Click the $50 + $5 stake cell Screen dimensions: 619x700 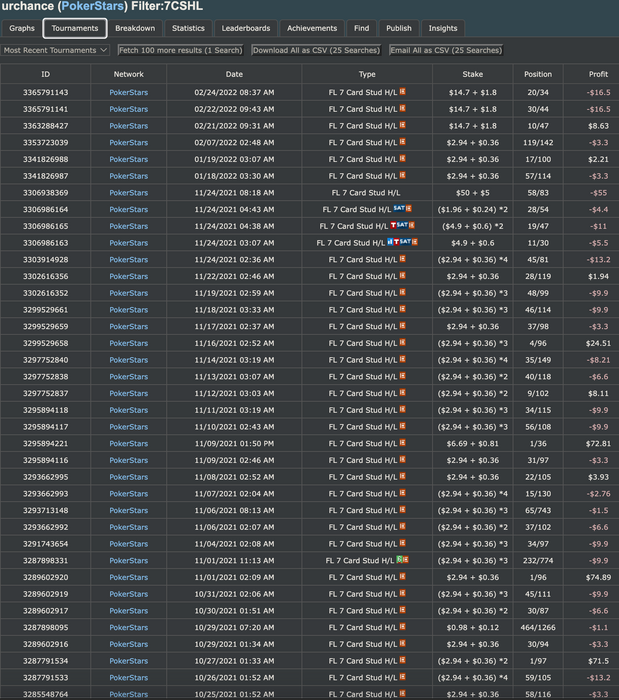pyautogui.click(x=473, y=193)
